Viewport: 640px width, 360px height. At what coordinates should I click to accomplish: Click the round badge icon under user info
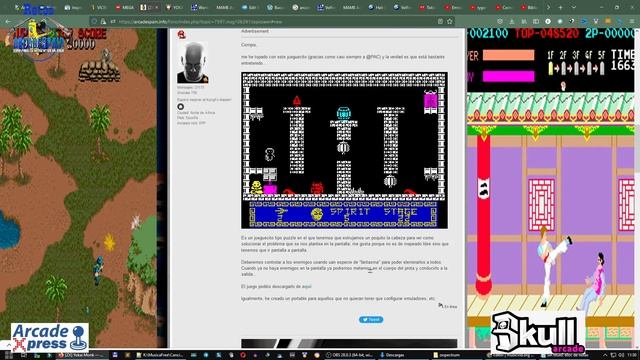point(180,107)
